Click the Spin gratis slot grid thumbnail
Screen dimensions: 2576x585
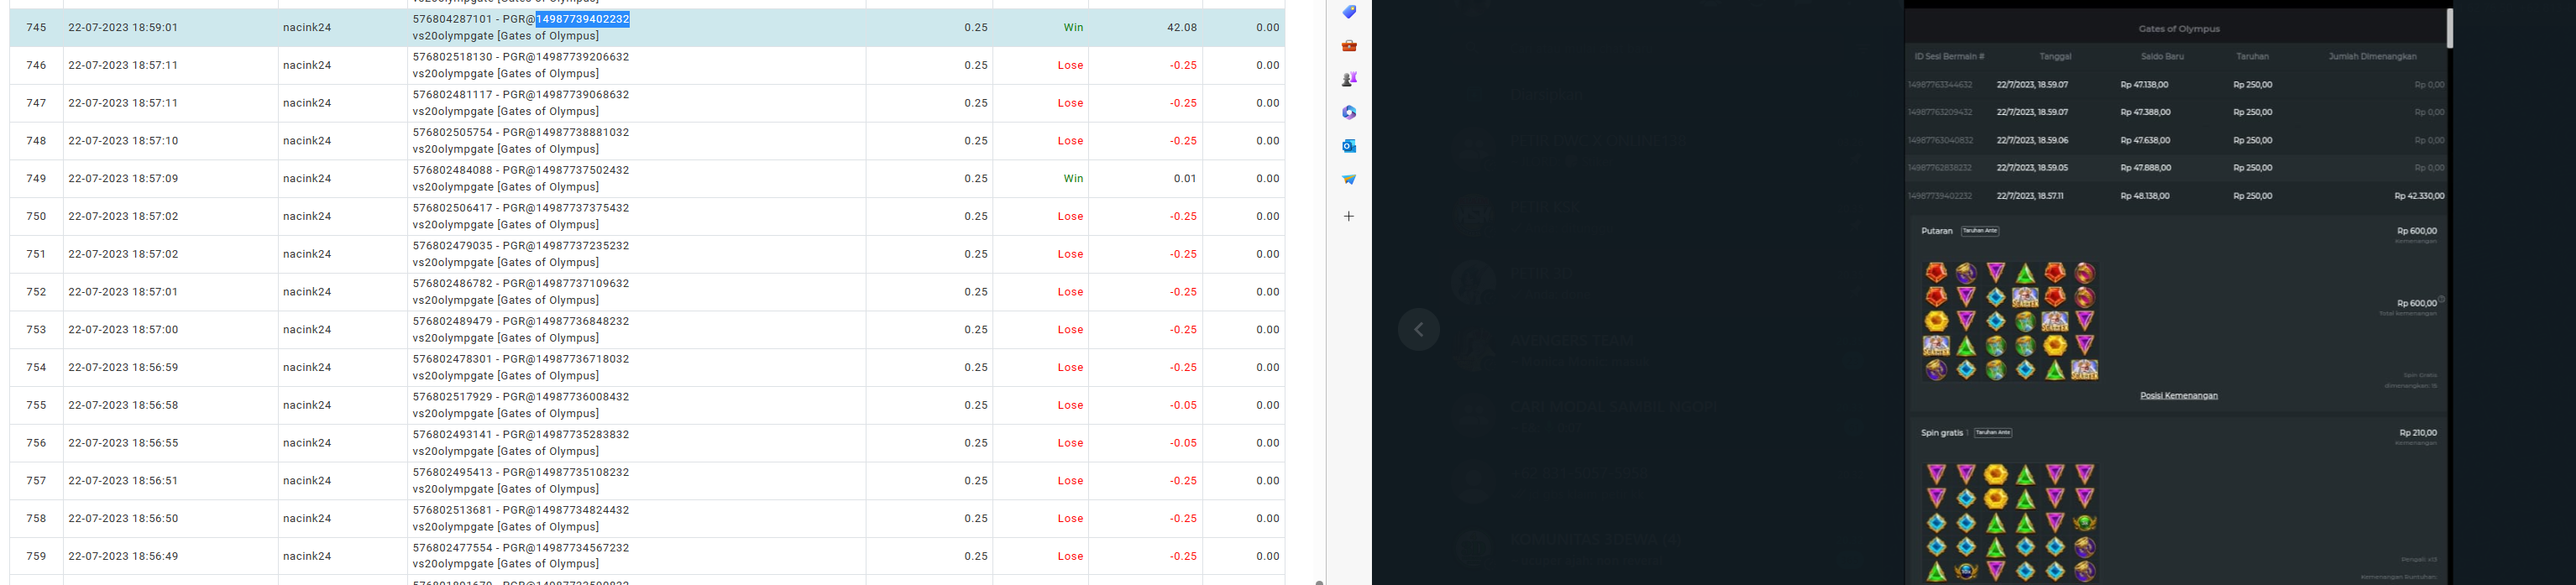tap(2010, 522)
